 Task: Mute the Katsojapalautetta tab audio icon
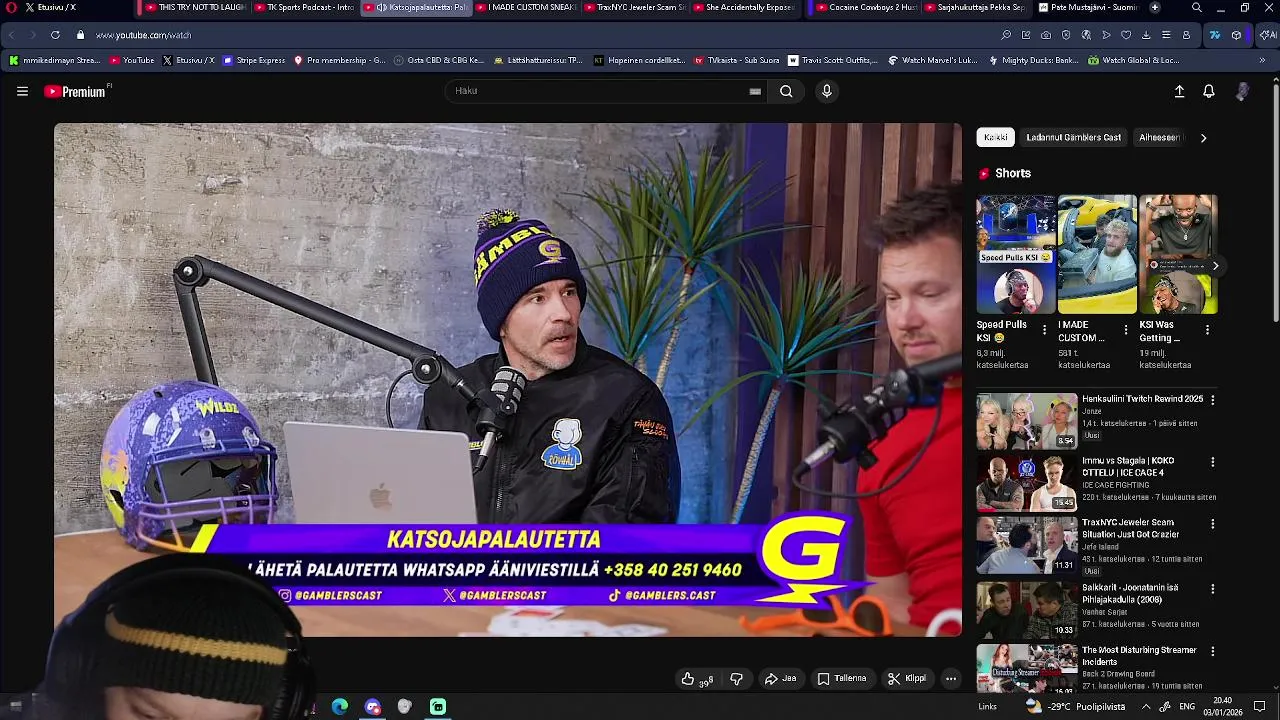coord(381,7)
